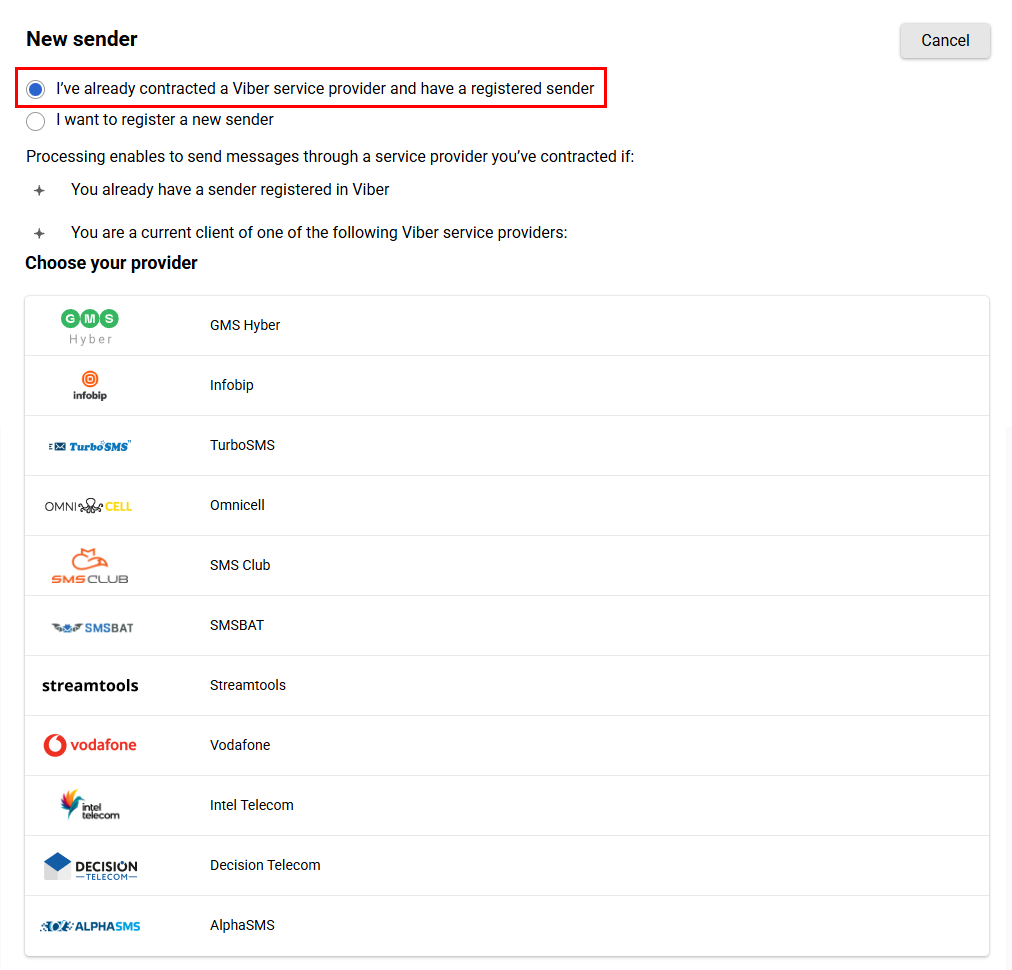This screenshot has height=970, width=1012.
Task: Choose Omnicell provider name
Action: pos(237,505)
